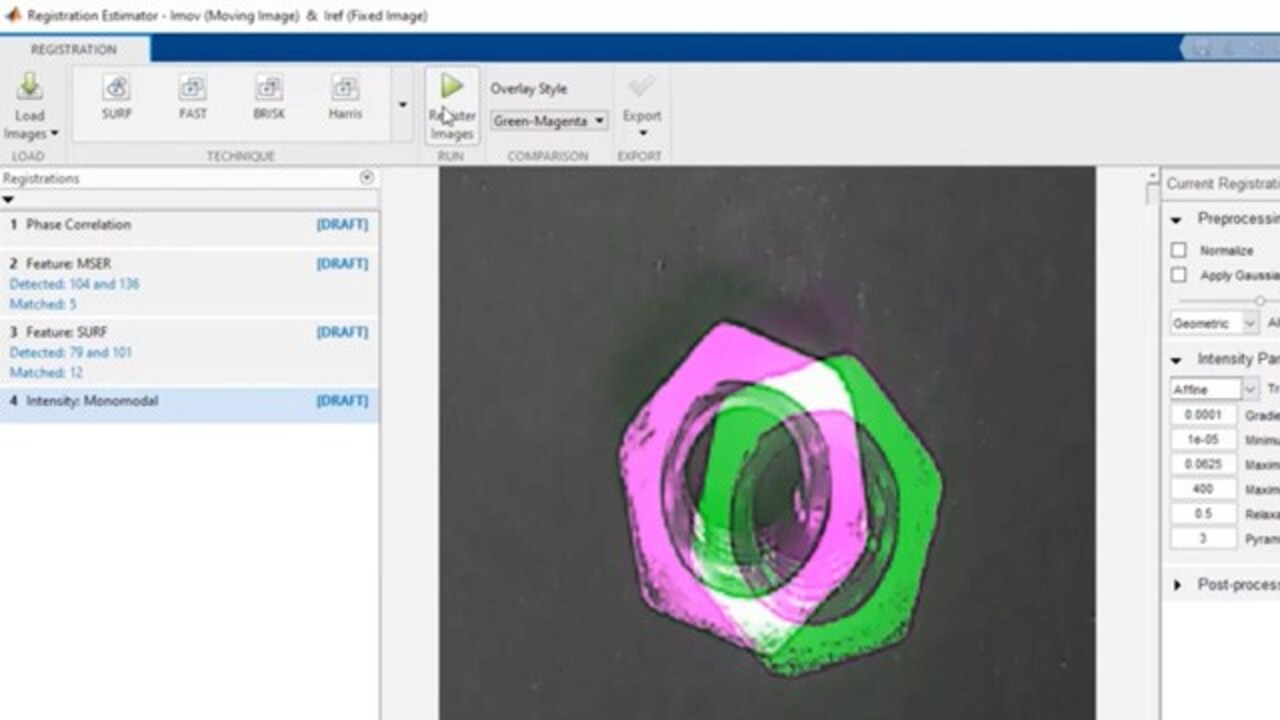The image size is (1280, 720).
Task: Expand the Post-processing section
Action: 1177,585
